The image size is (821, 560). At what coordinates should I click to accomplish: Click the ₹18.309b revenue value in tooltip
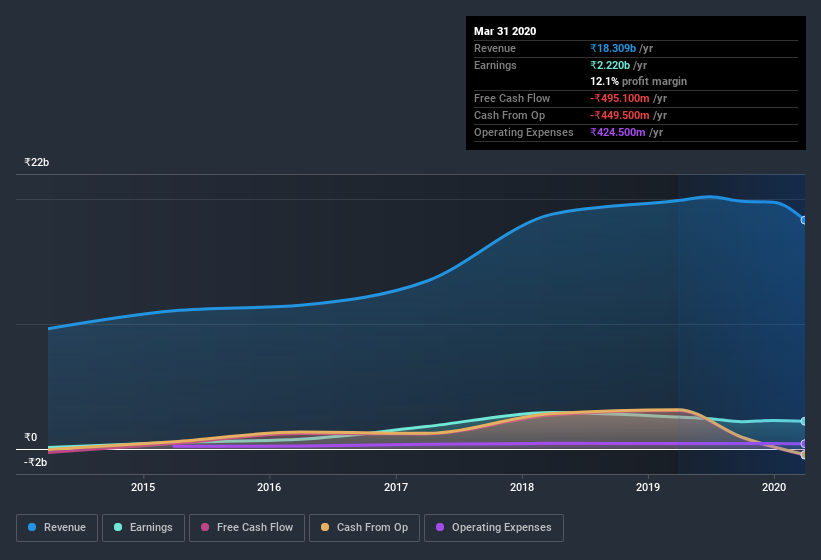coord(613,48)
